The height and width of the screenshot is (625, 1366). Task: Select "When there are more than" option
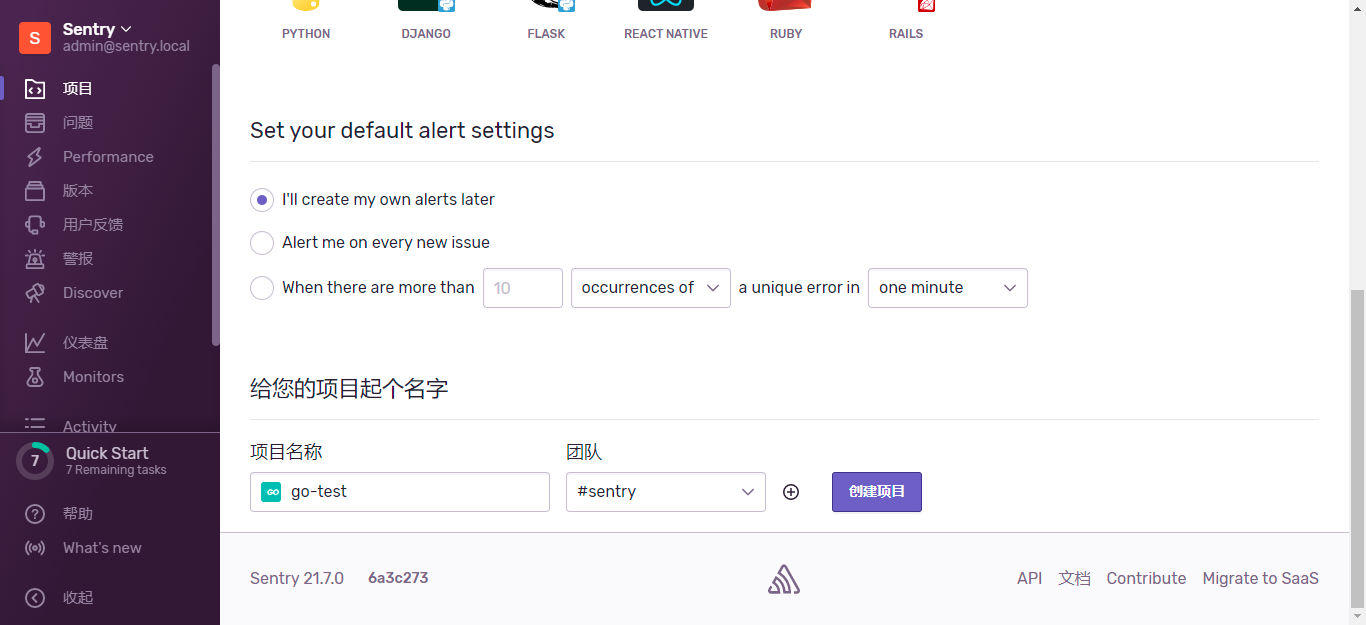point(262,288)
